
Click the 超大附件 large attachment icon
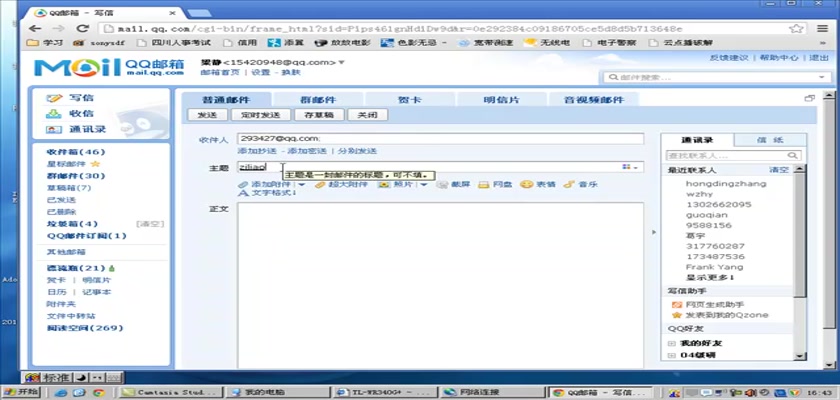click(320, 184)
